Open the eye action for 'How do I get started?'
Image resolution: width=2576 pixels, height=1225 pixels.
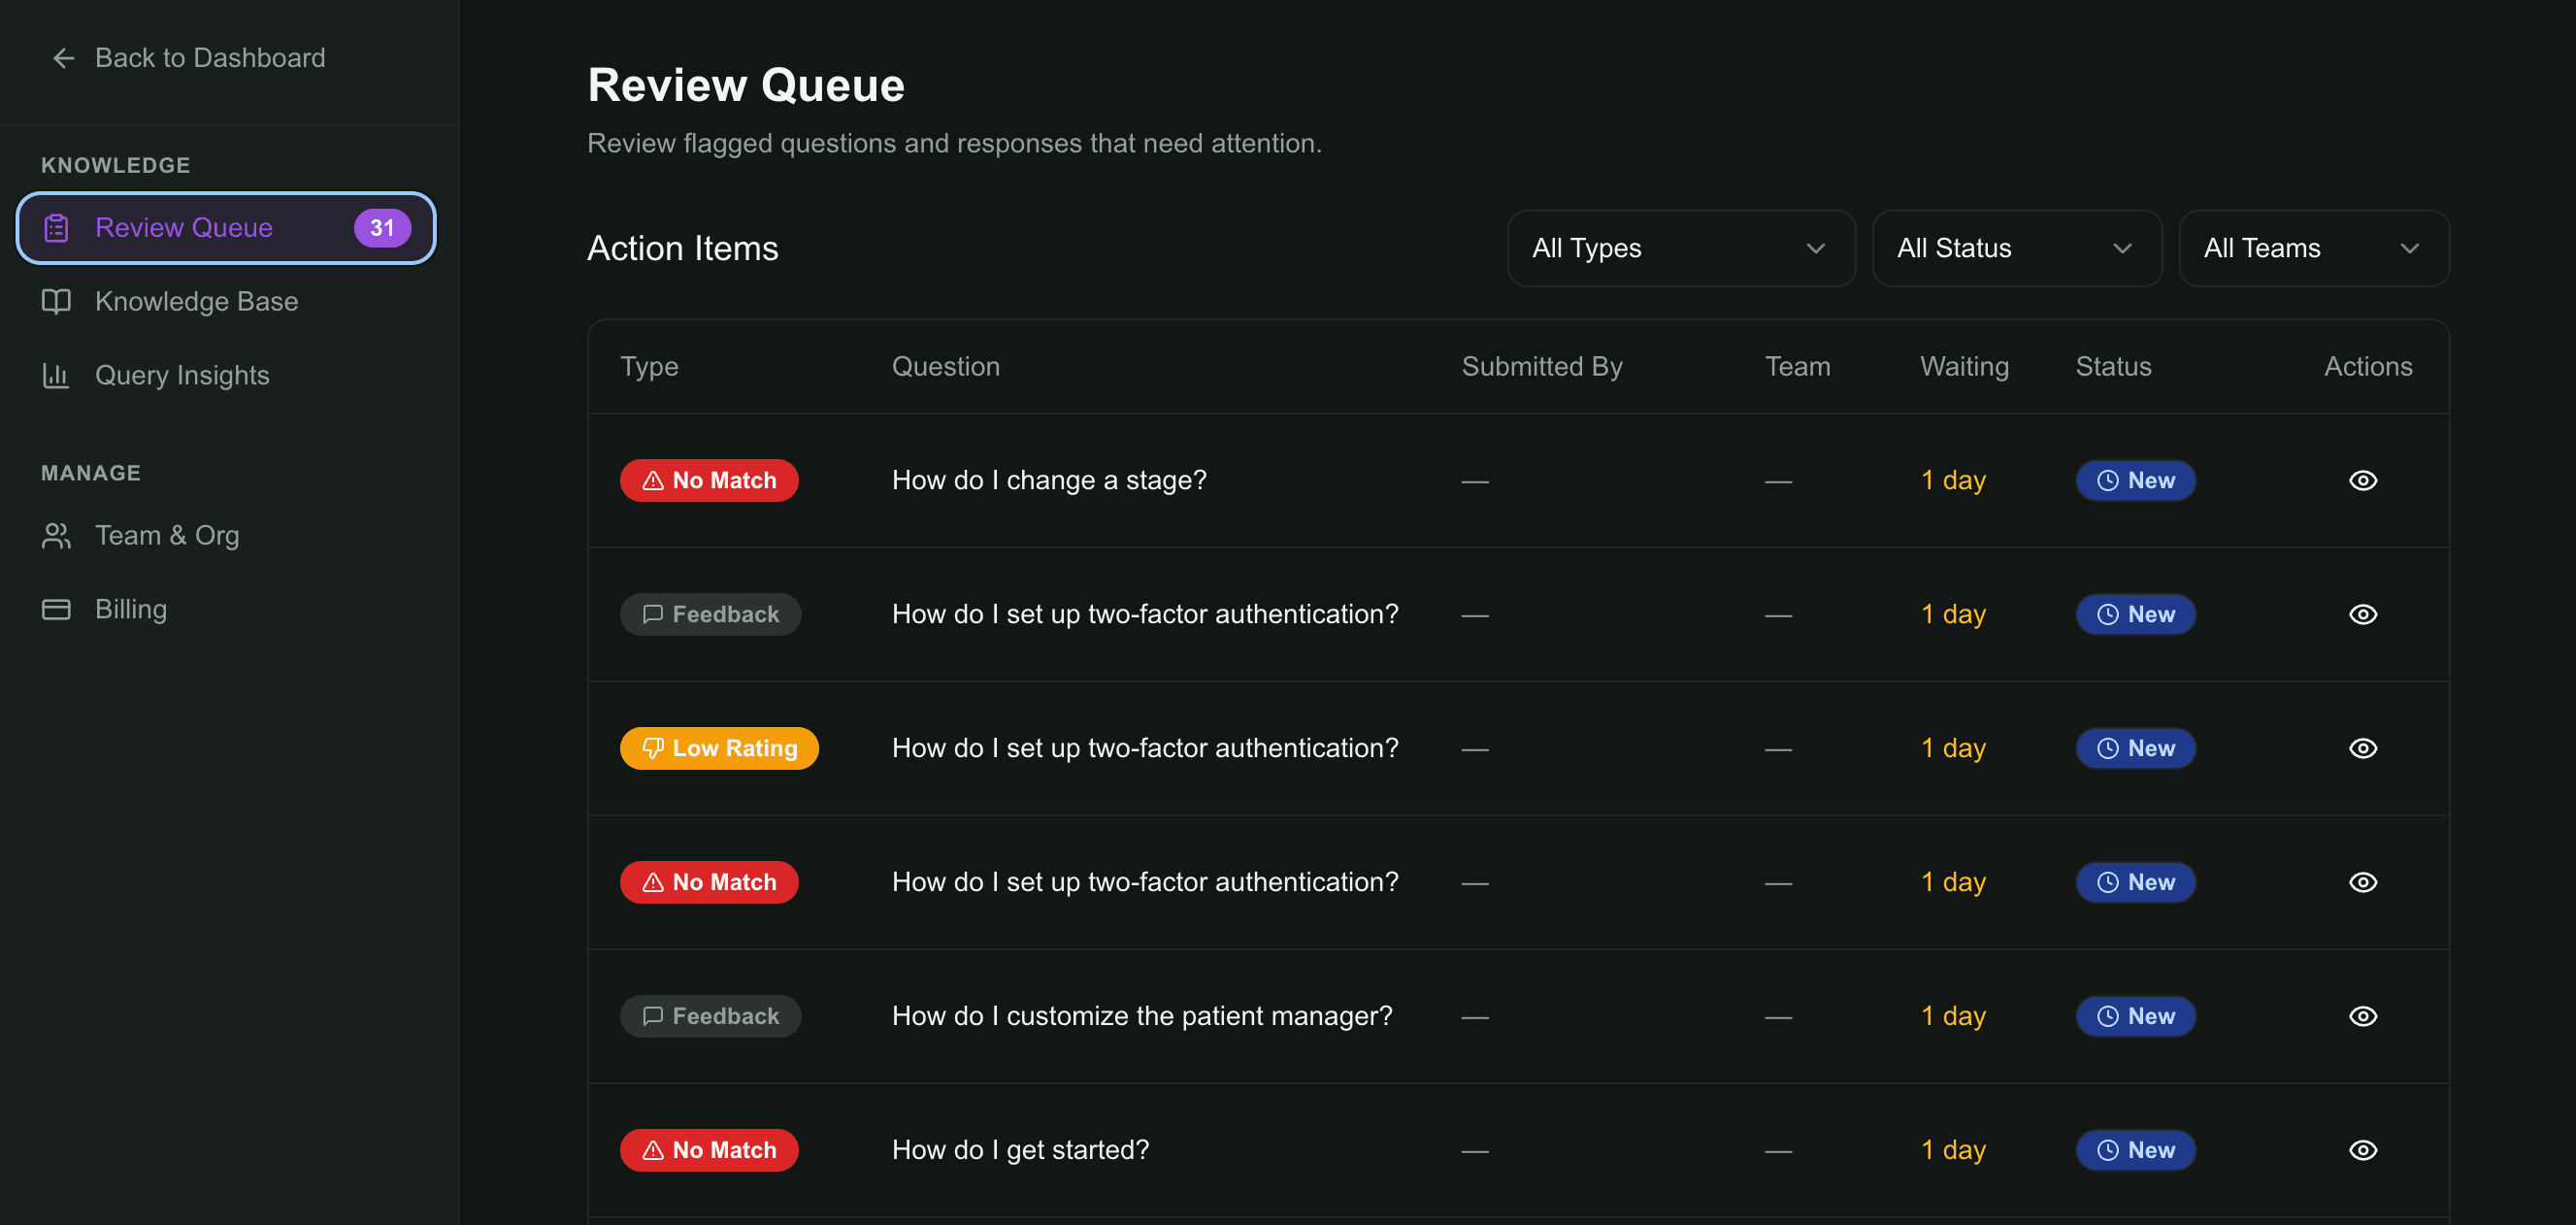[2363, 1149]
